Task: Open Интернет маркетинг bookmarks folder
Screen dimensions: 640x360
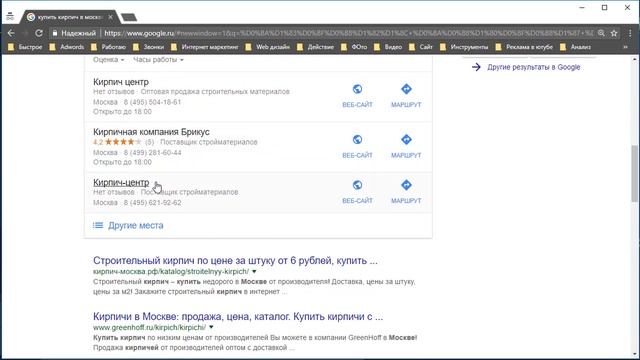Action: (x=204, y=47)
